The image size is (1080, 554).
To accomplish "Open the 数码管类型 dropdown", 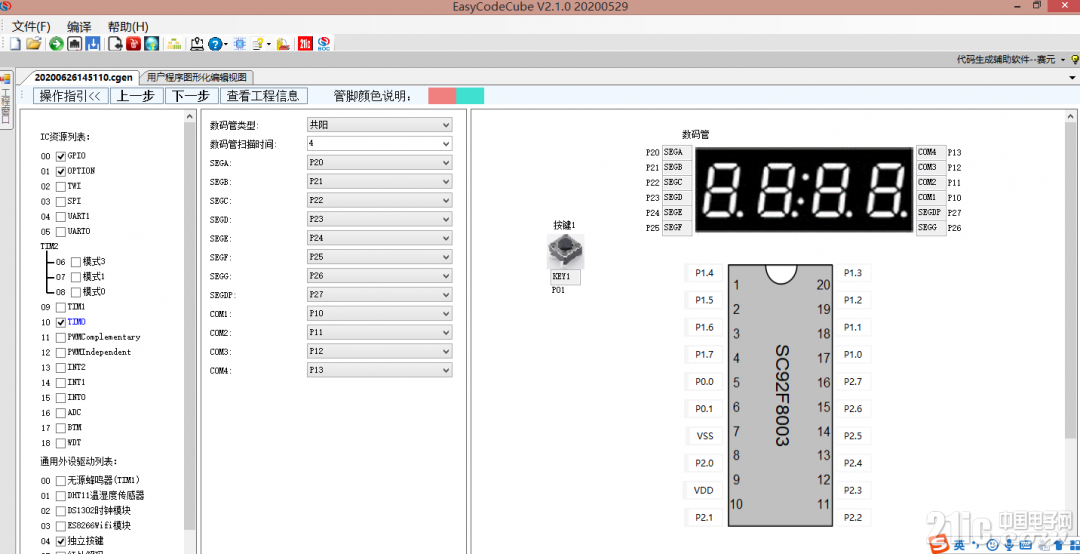I will coord(380,125).
